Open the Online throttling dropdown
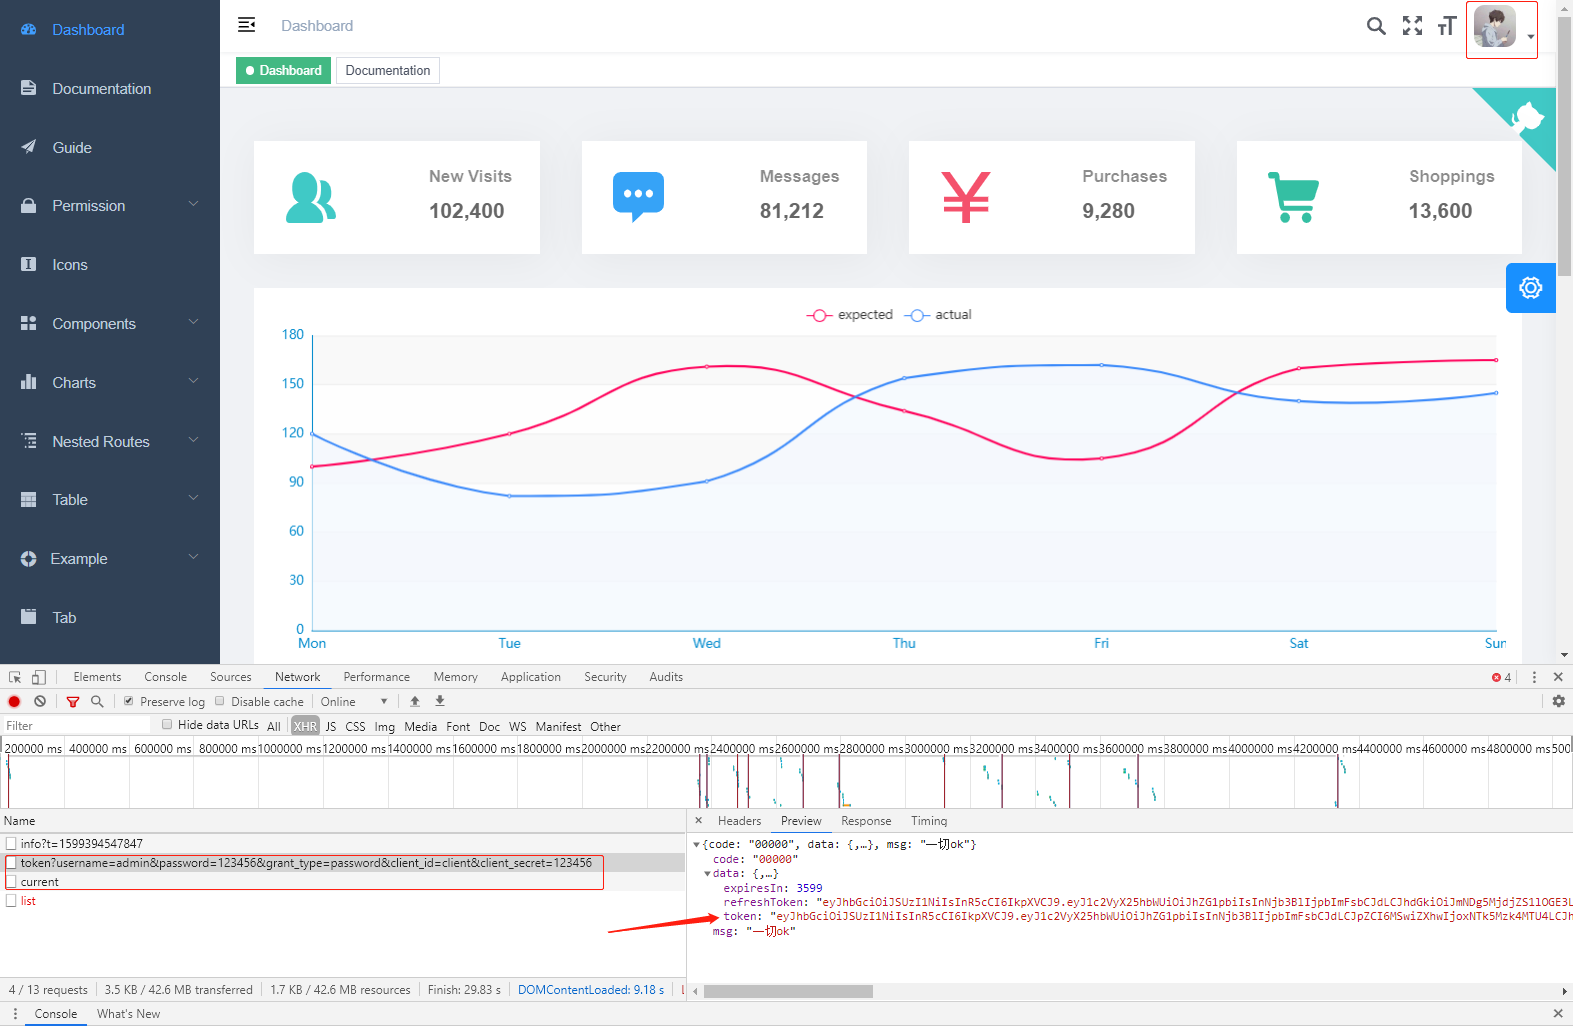Image resolution: width=1573 pixels, height=1026 pixels. (x=354, y=702)
